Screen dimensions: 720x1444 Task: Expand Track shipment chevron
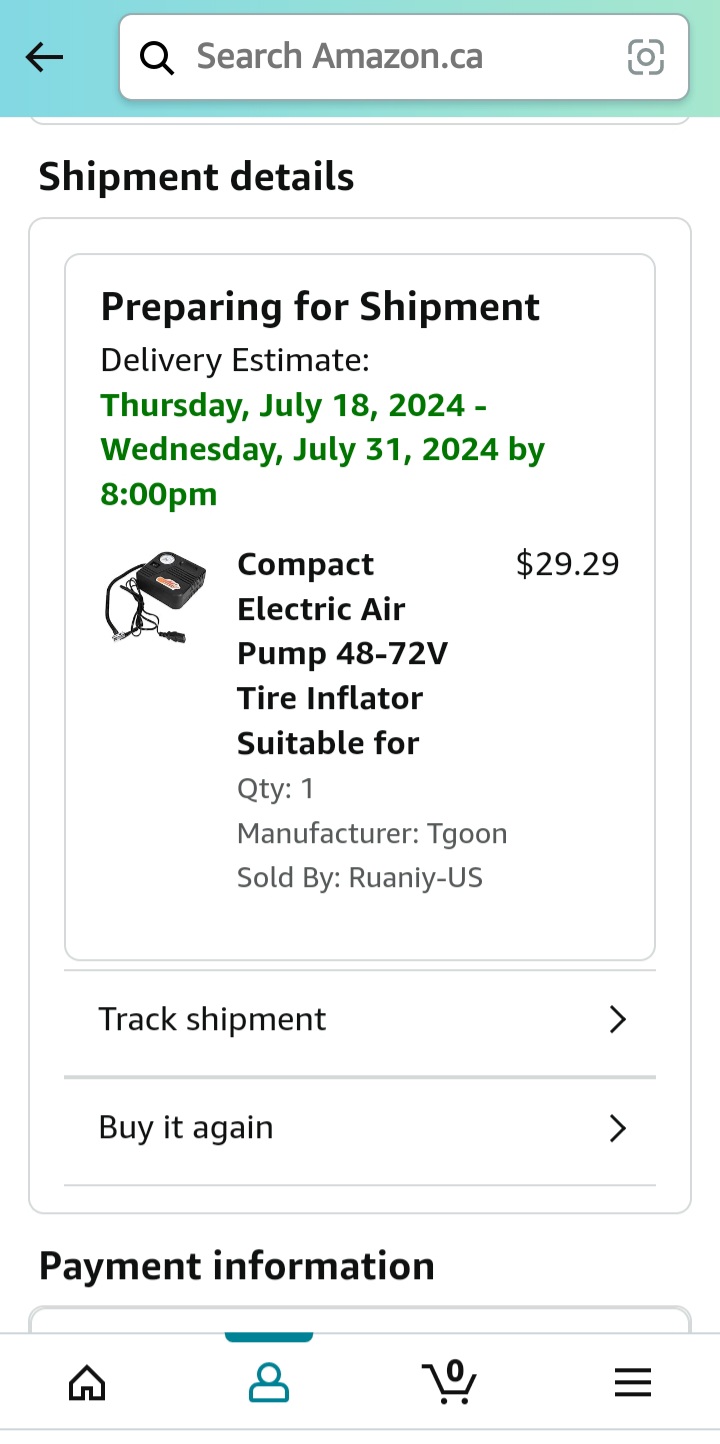pyautogui.click(x=617, y=1019)
